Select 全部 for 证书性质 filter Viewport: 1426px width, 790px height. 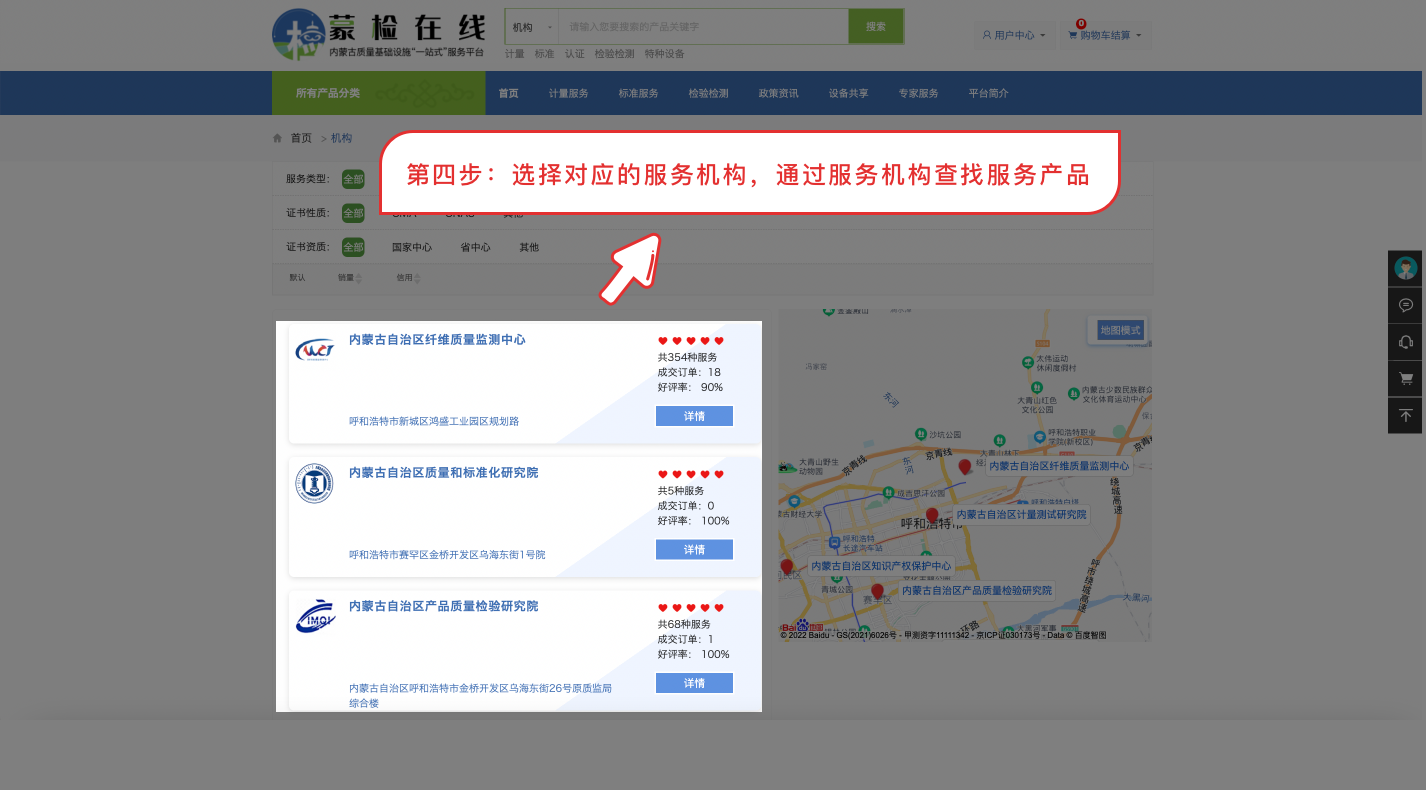click(x=353, y=213)
